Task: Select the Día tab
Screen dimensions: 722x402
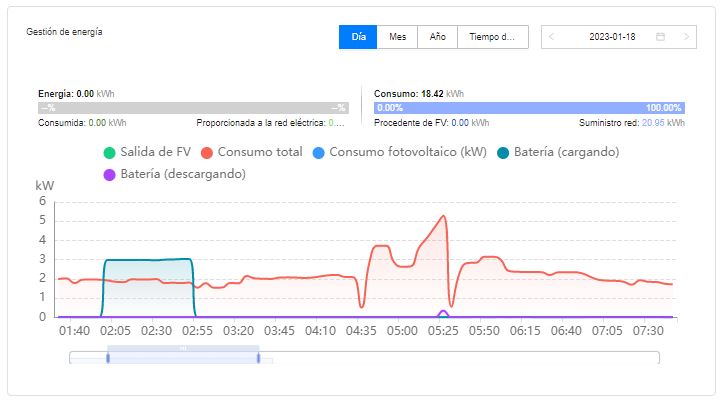Action: (x=358, y=37)
